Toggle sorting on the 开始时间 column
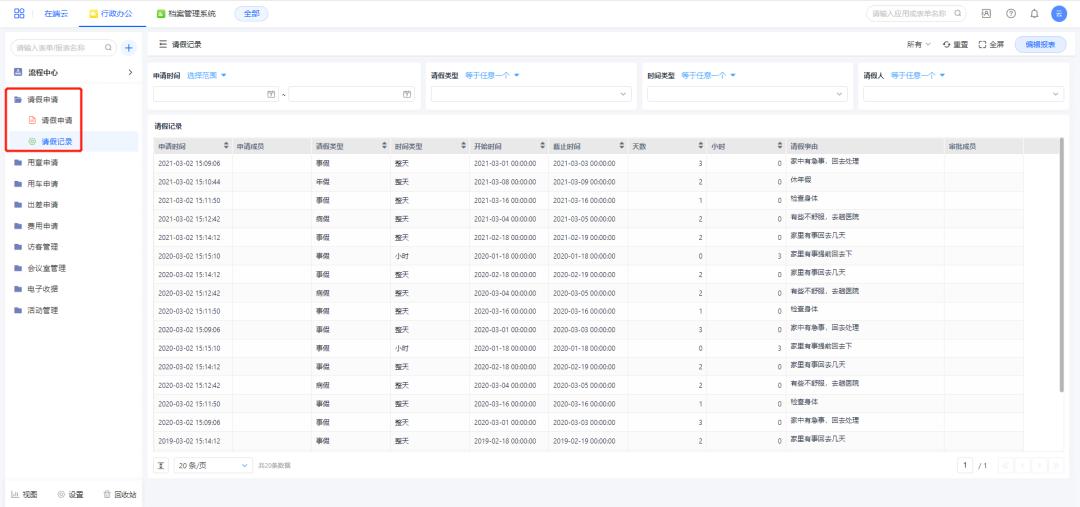The image size is (1080, 507). pos(542,146)
